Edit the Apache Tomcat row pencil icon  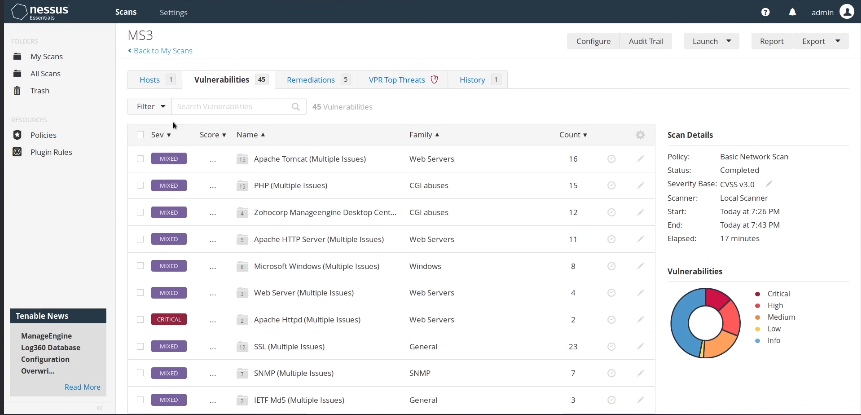click(x=641, y=159)
